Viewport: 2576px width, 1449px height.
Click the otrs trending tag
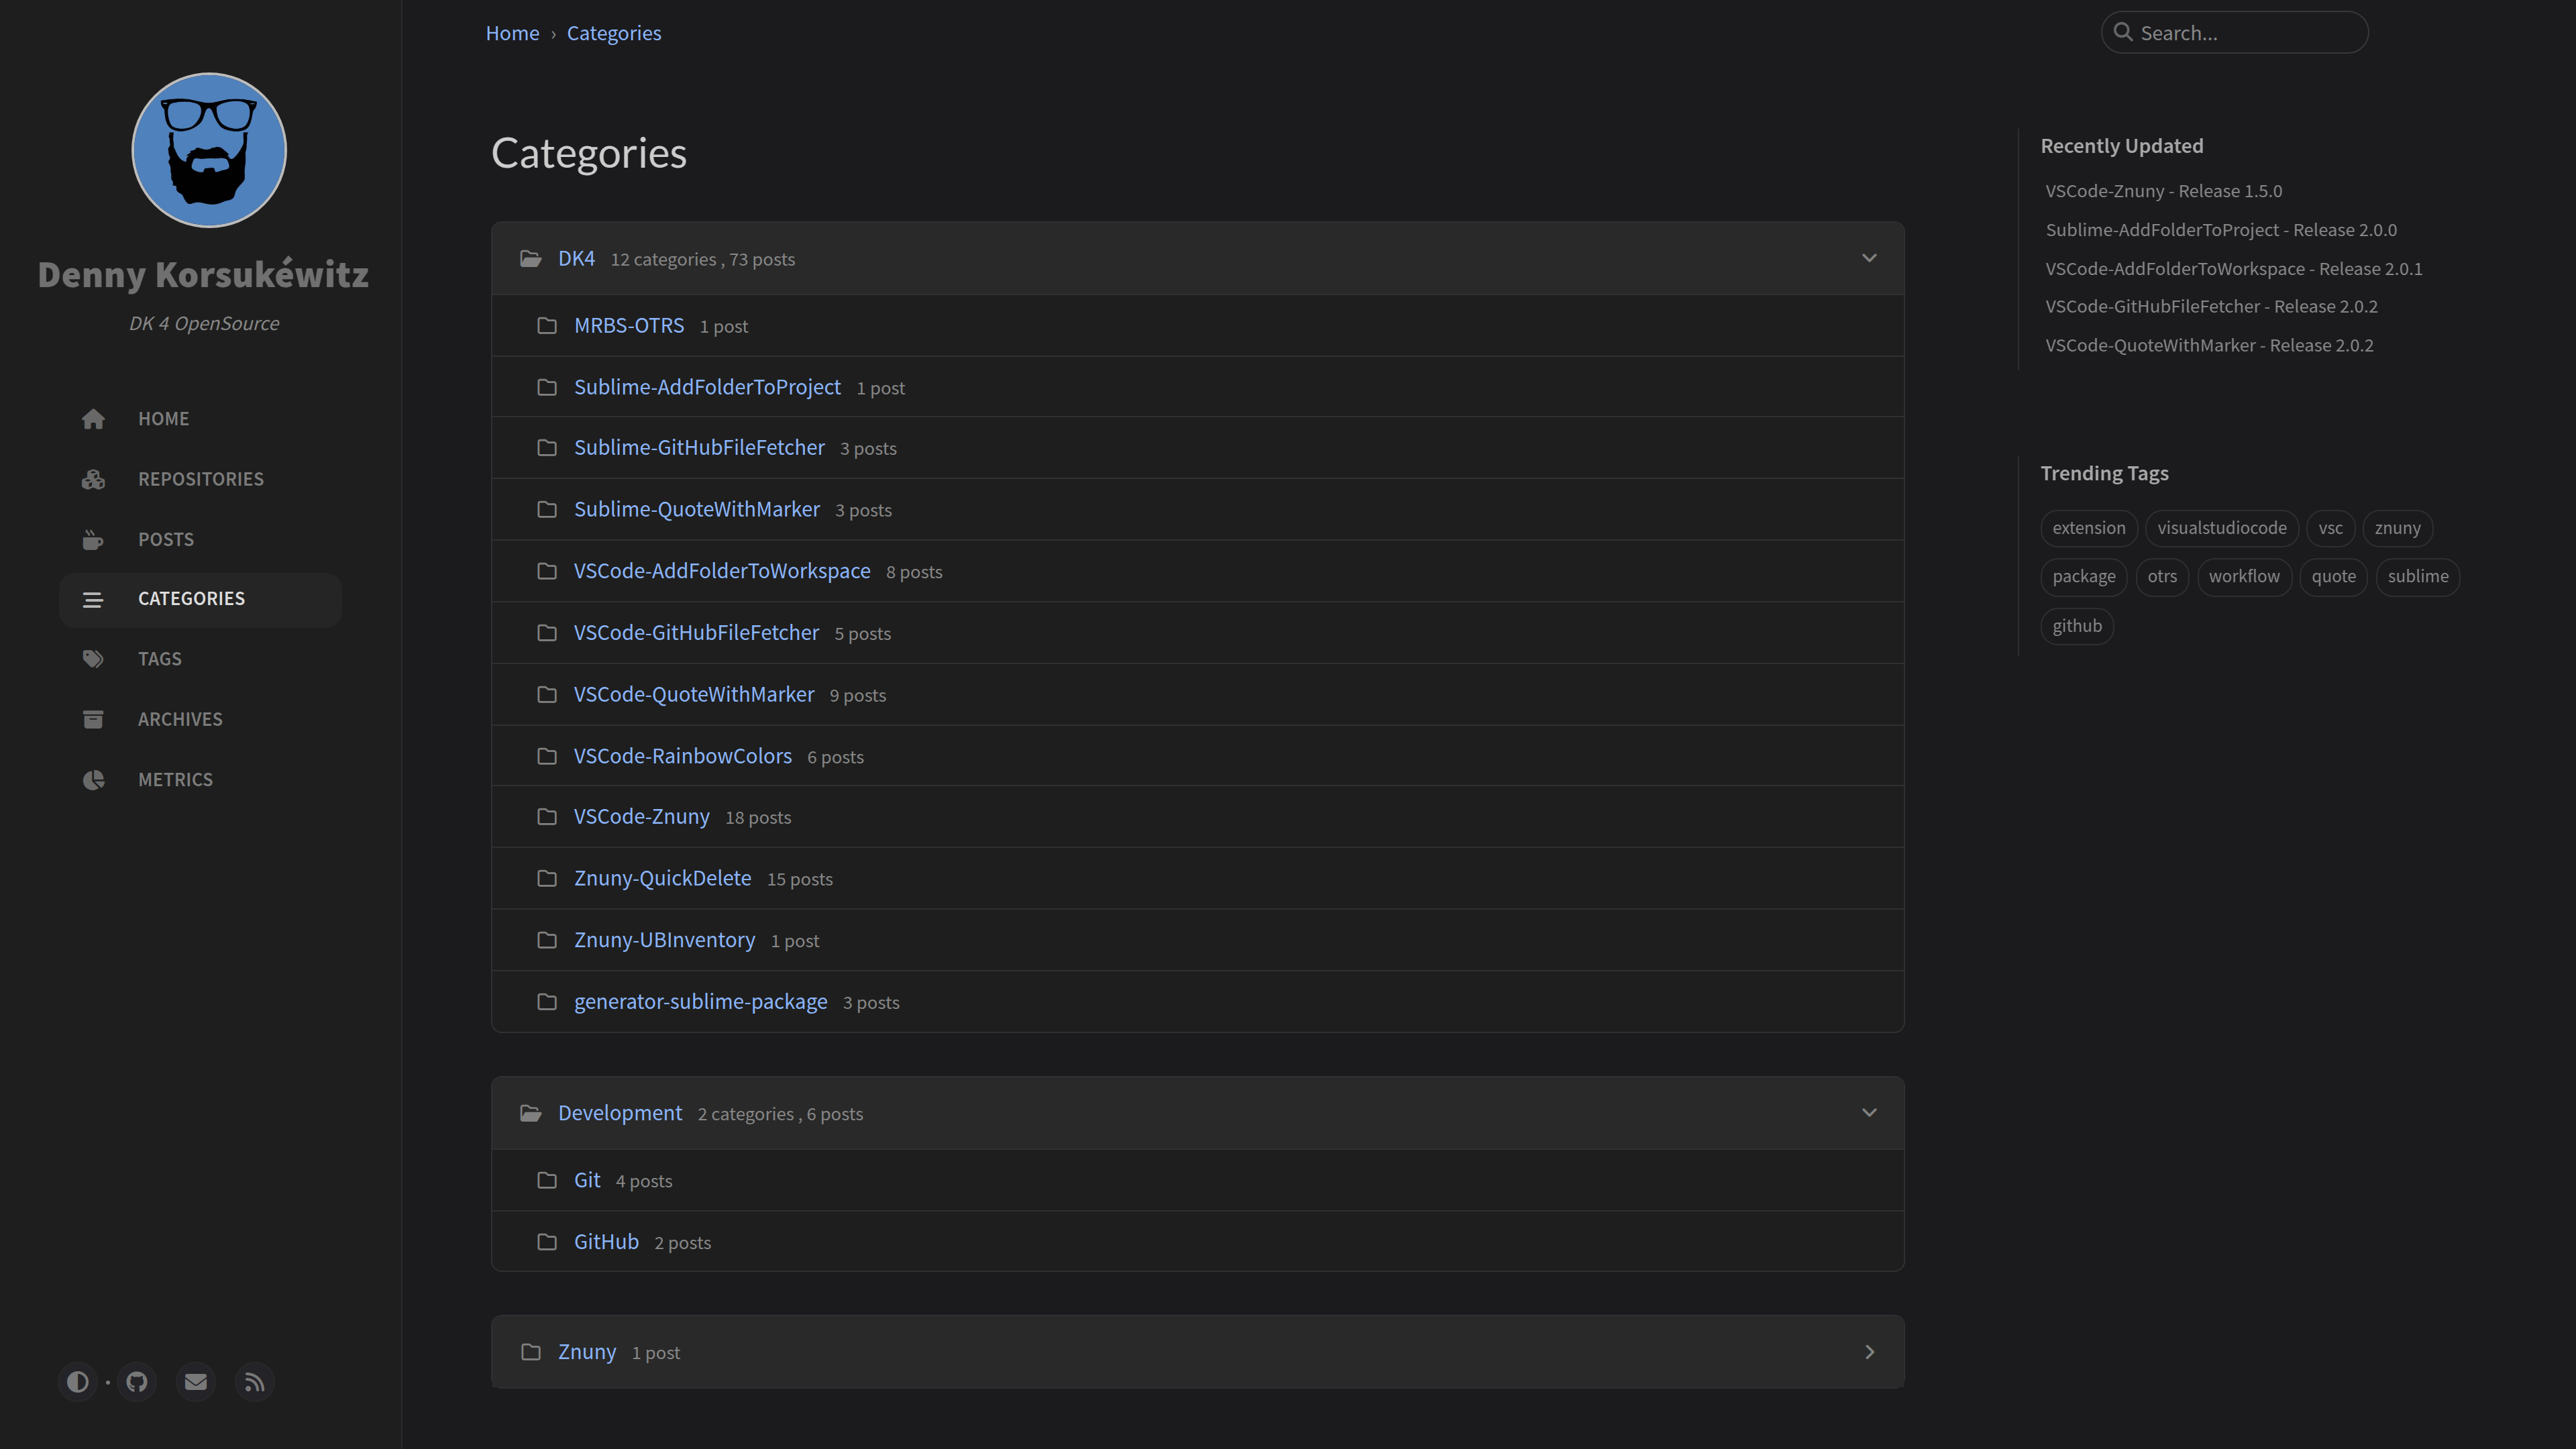tap(2162, 577)
